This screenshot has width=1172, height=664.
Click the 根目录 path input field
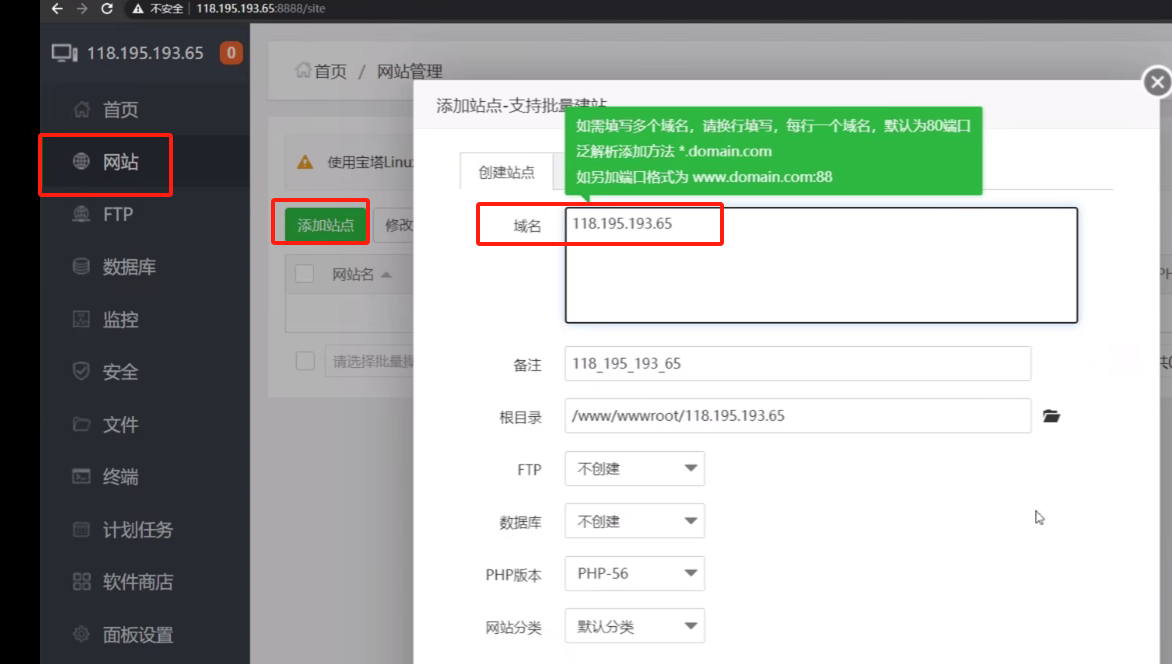tap(798, 416)
